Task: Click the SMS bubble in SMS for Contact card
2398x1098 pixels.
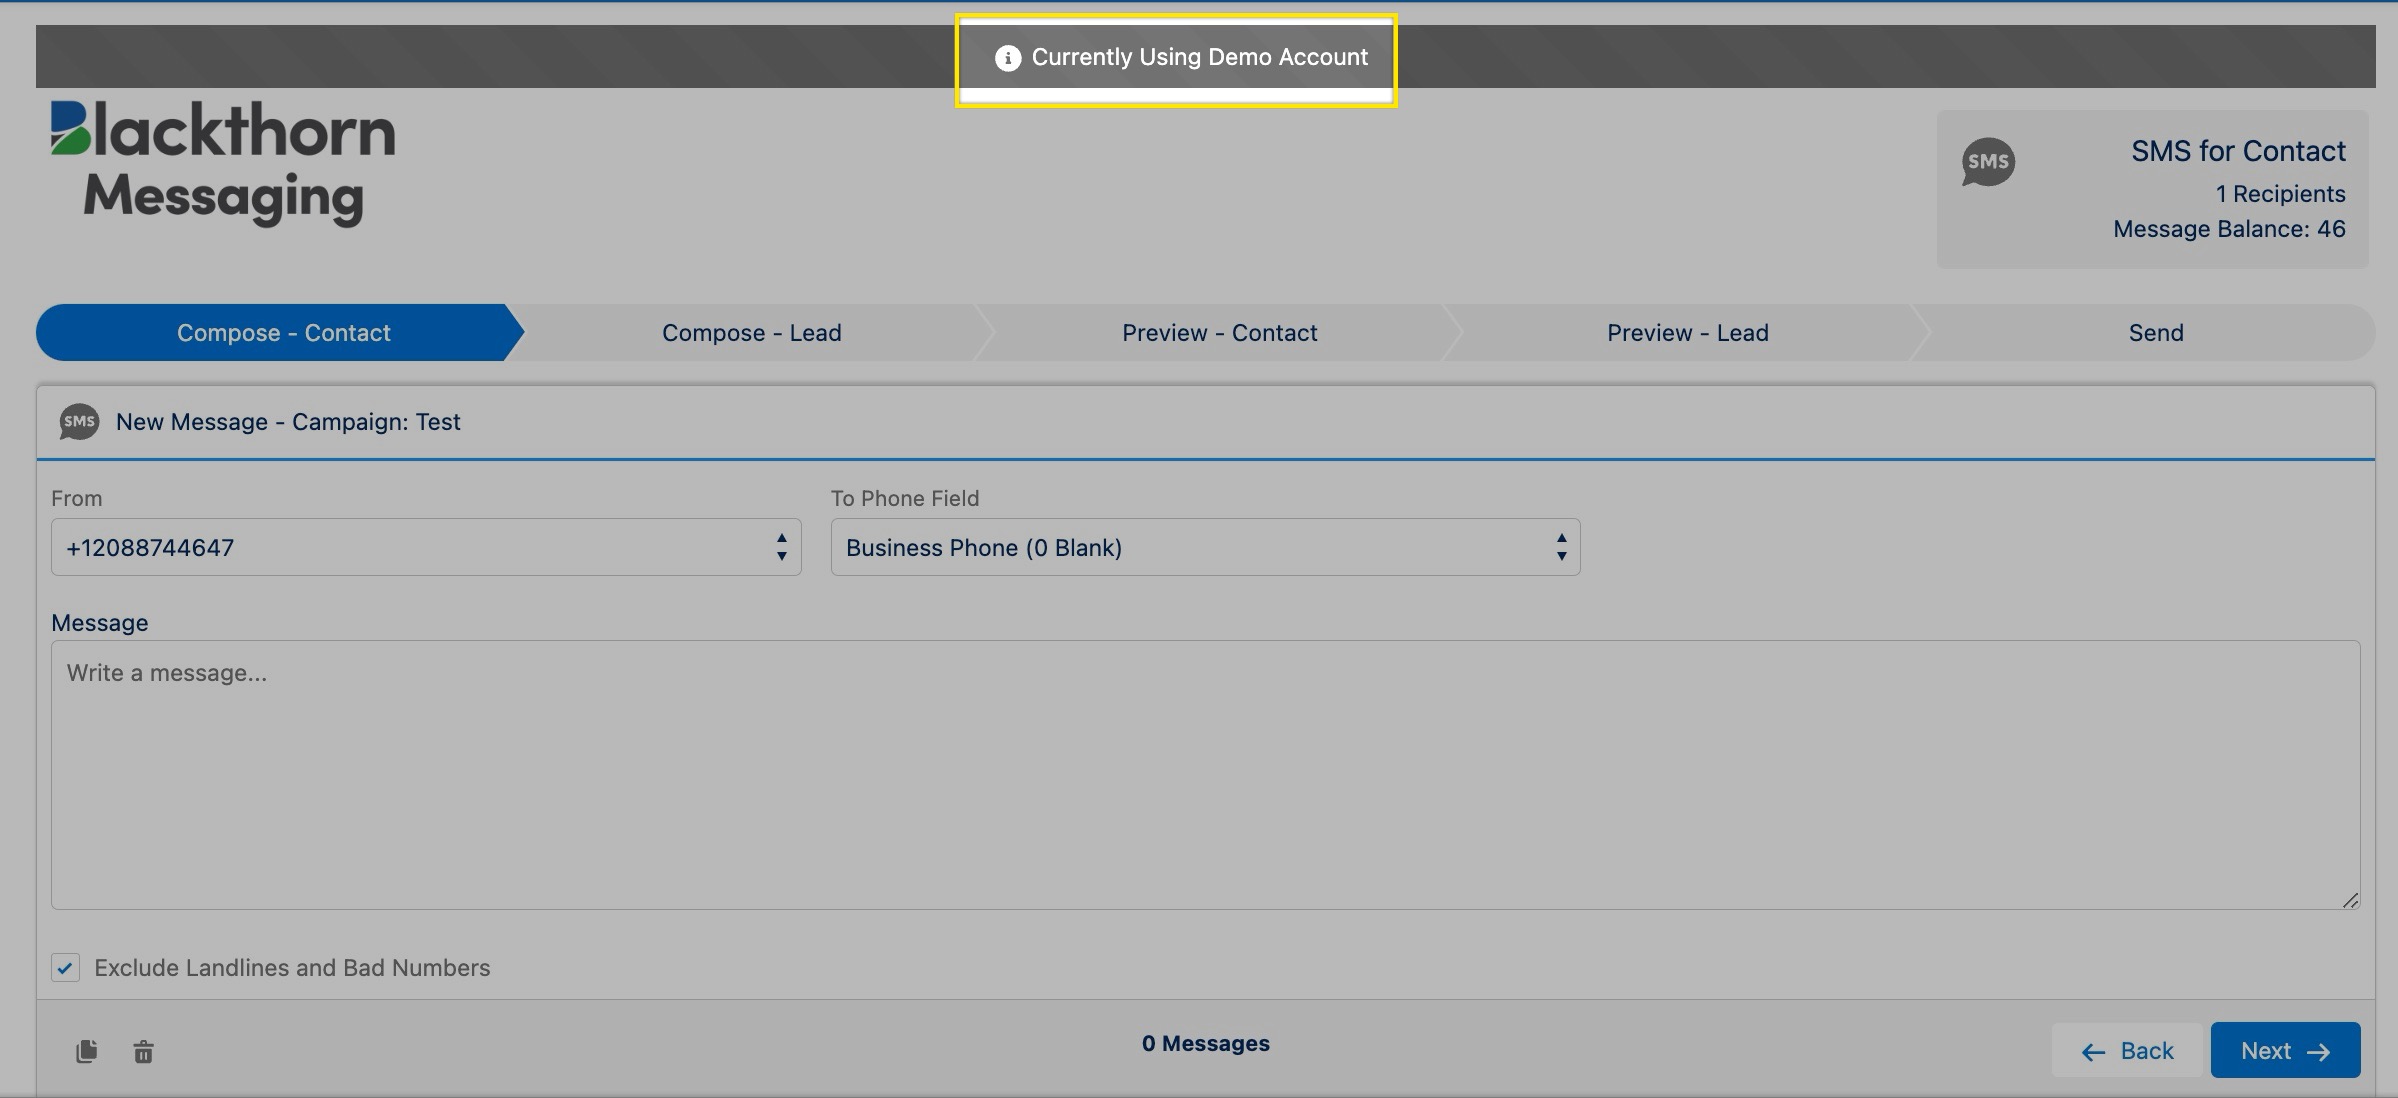Action: 1988,162
